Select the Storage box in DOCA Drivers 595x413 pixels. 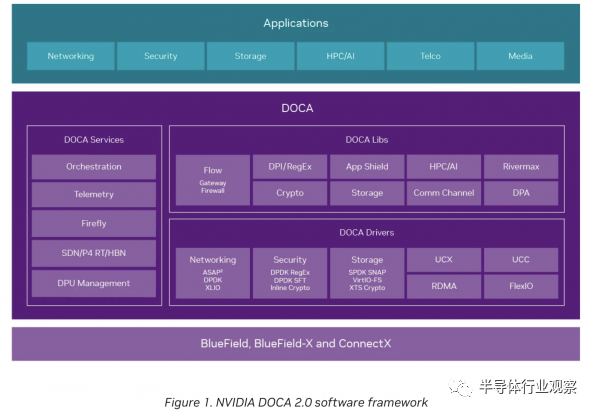click(x=367, y=273)
